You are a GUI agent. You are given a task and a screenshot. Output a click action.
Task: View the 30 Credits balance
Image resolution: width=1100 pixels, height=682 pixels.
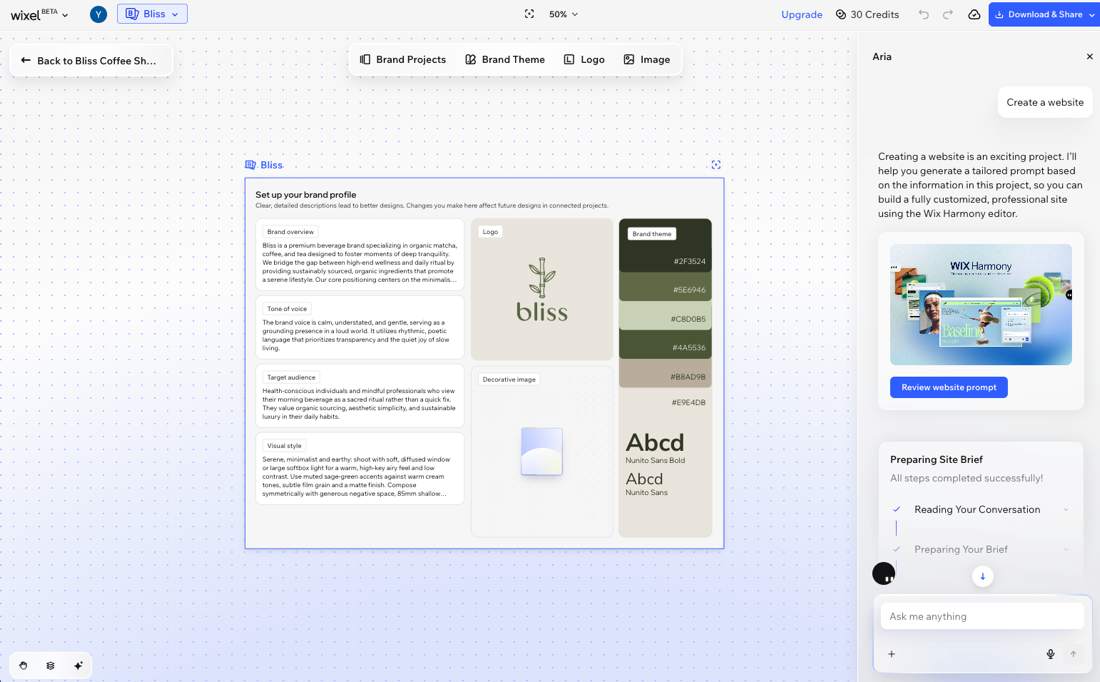[x=867, y=14]
